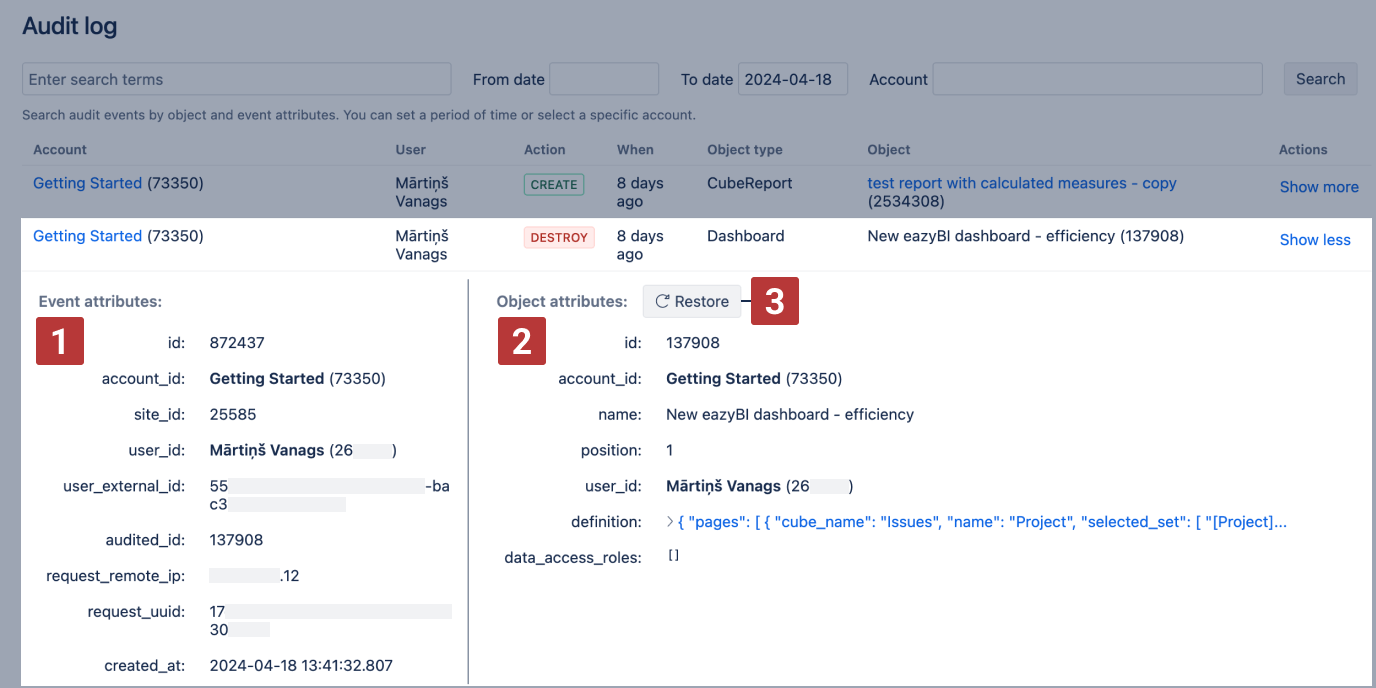Click red marker number 3

tap(775, 302)
